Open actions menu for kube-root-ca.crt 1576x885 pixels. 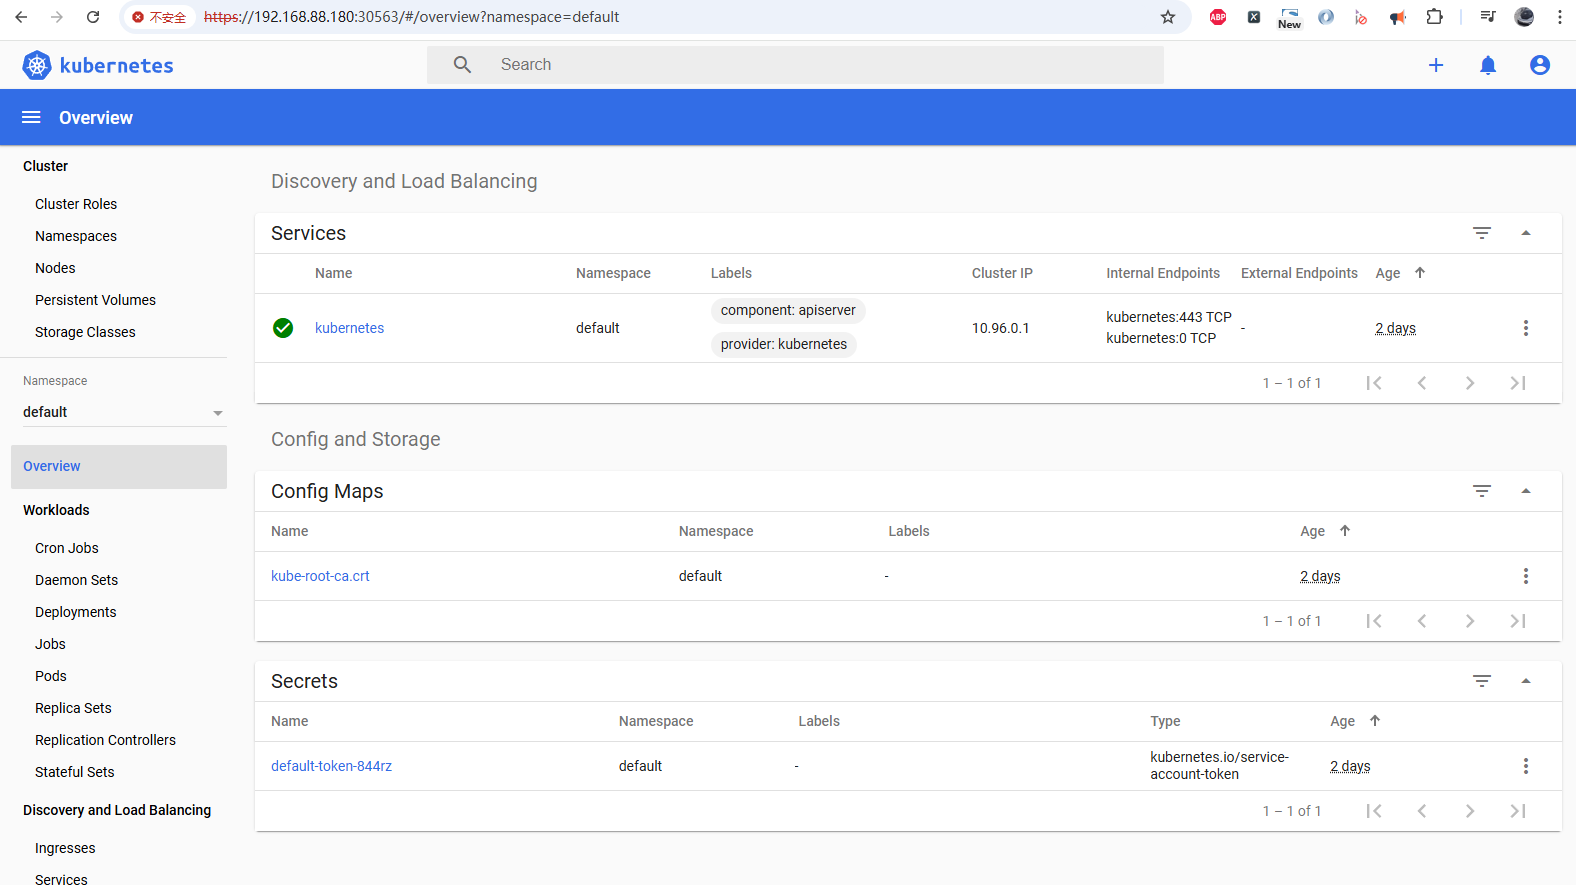tap(1526, 576)
